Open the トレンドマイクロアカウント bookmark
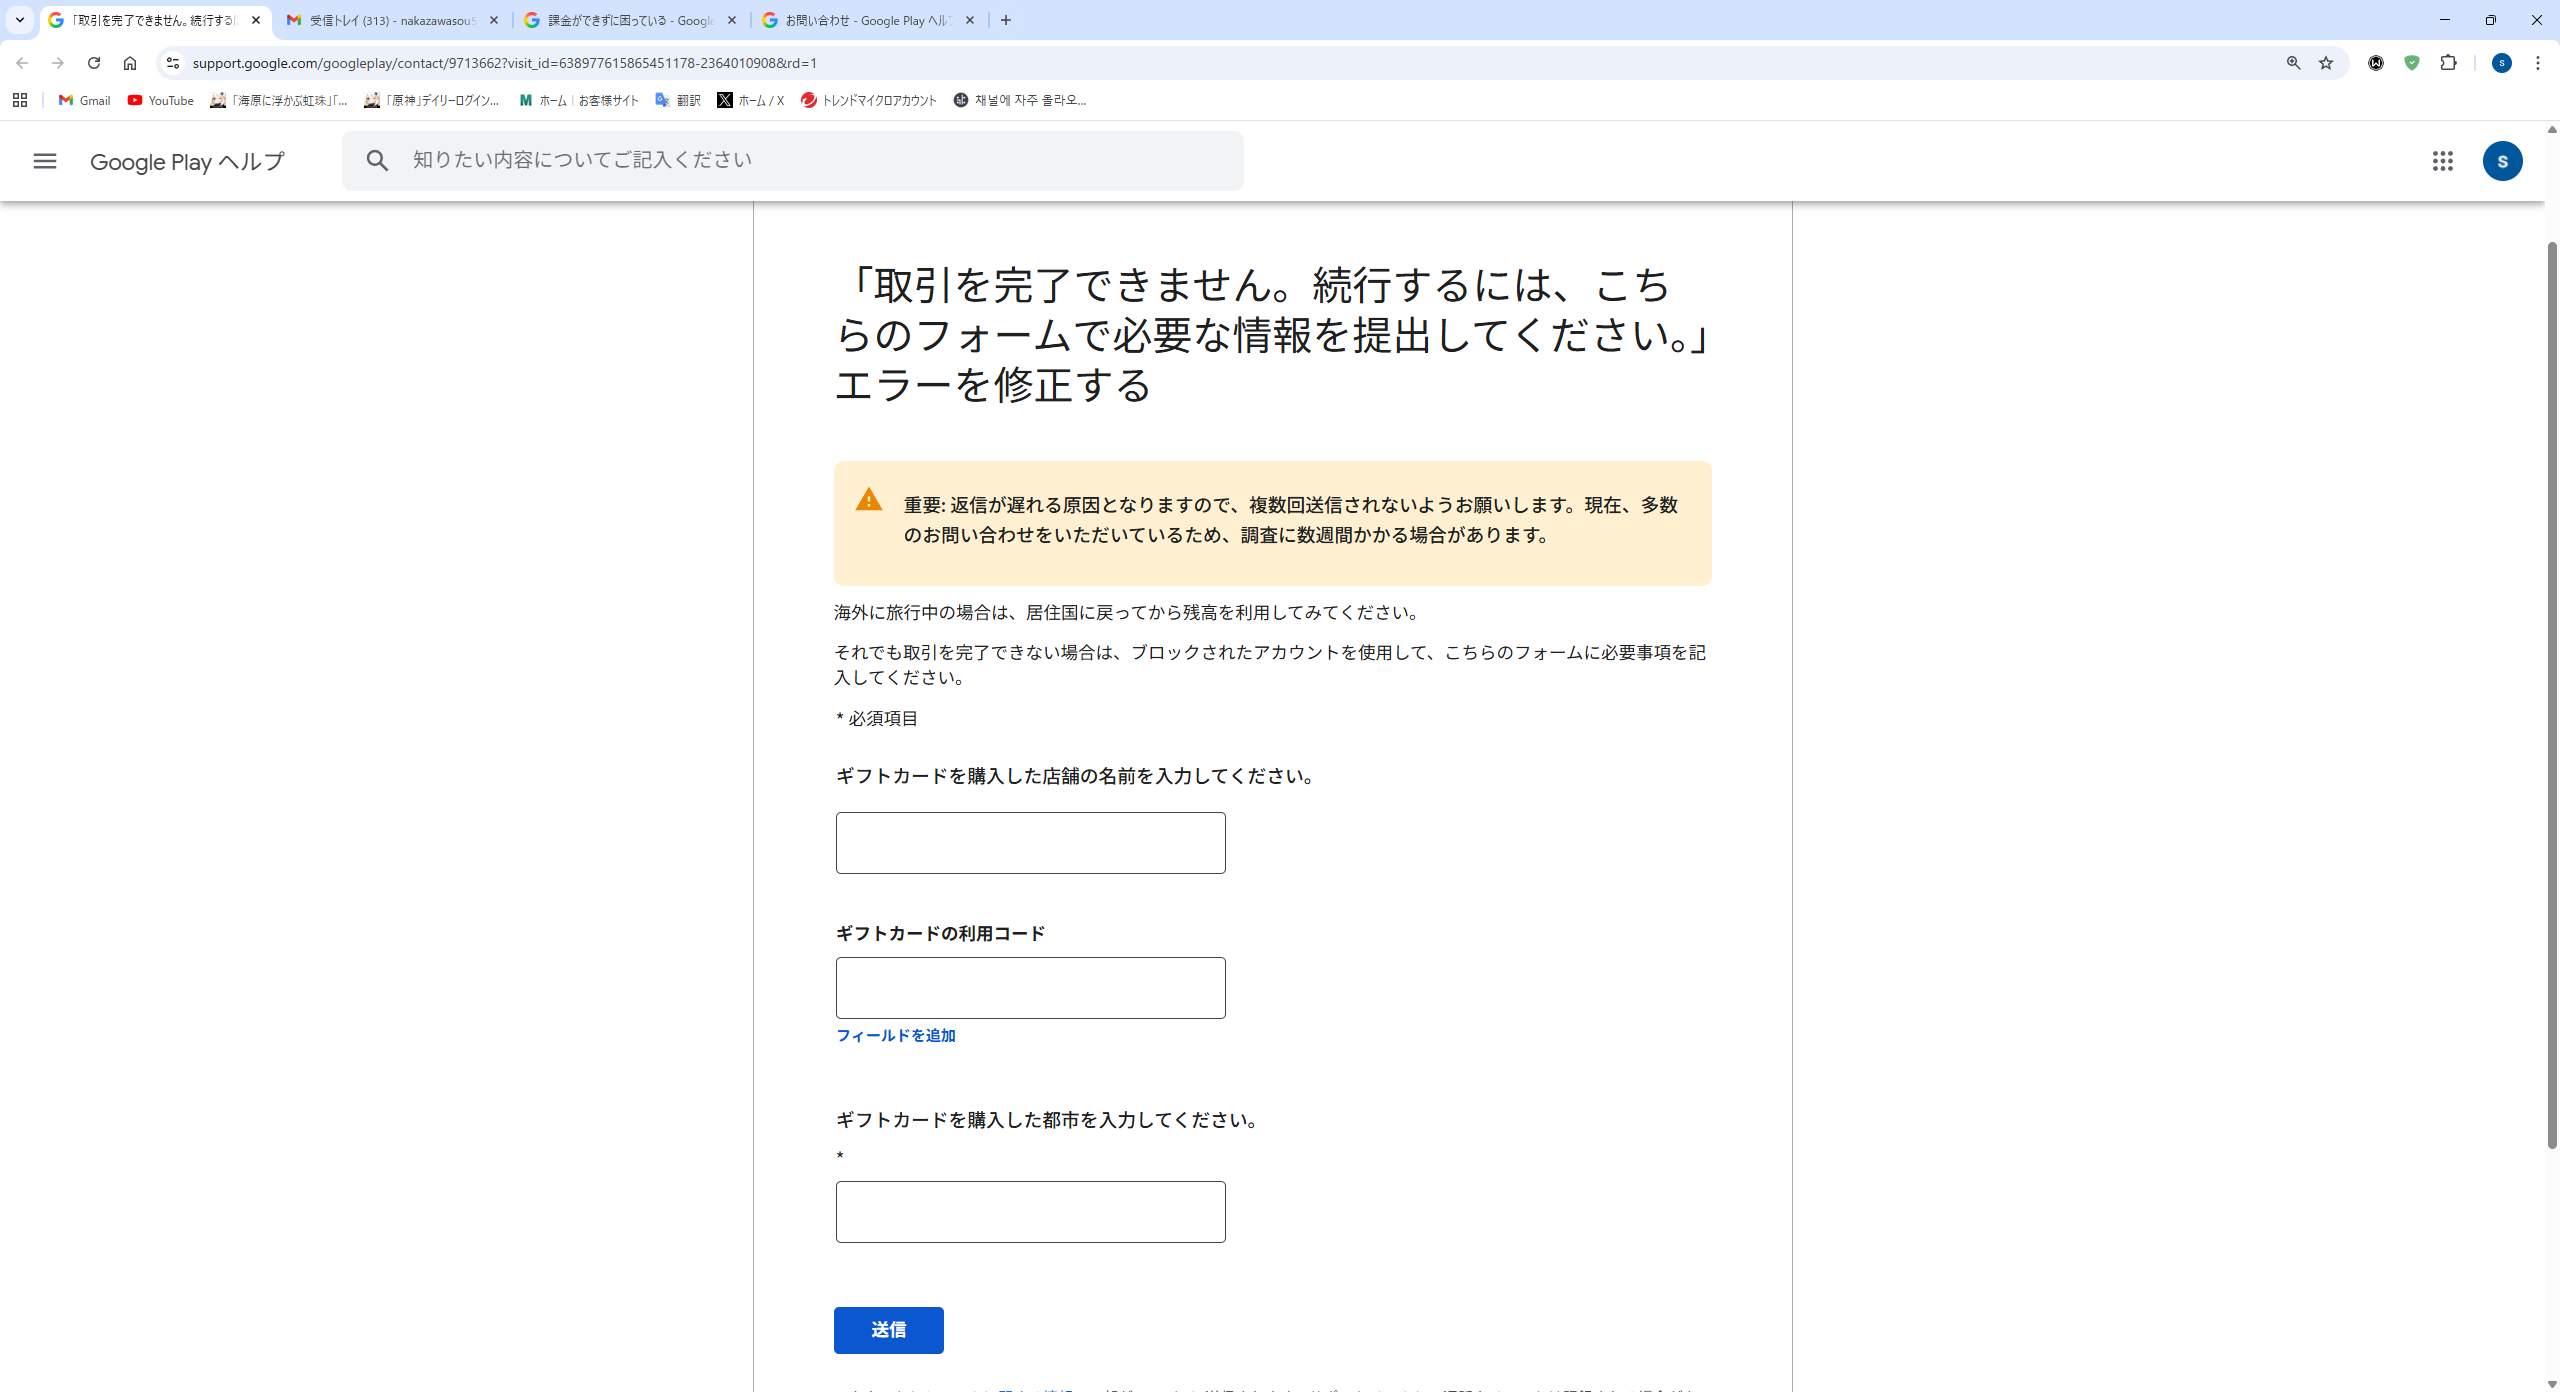This screenshot has width=2560, height=1392. point(868,100)
